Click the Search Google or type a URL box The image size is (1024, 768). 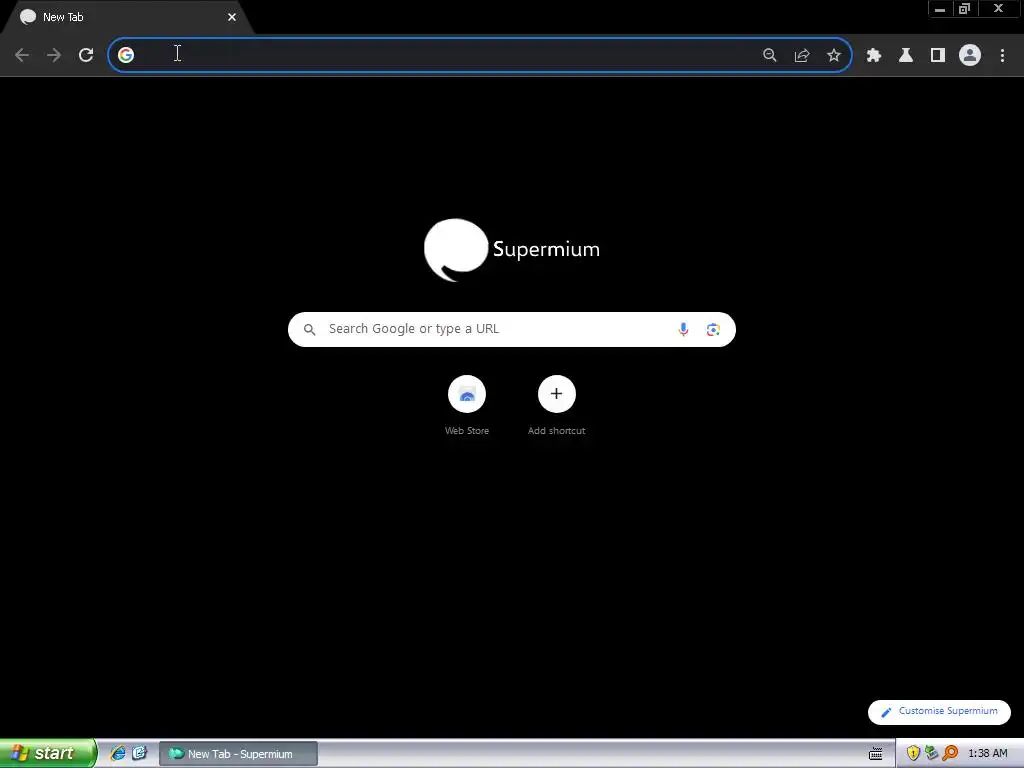pos(511,329)
